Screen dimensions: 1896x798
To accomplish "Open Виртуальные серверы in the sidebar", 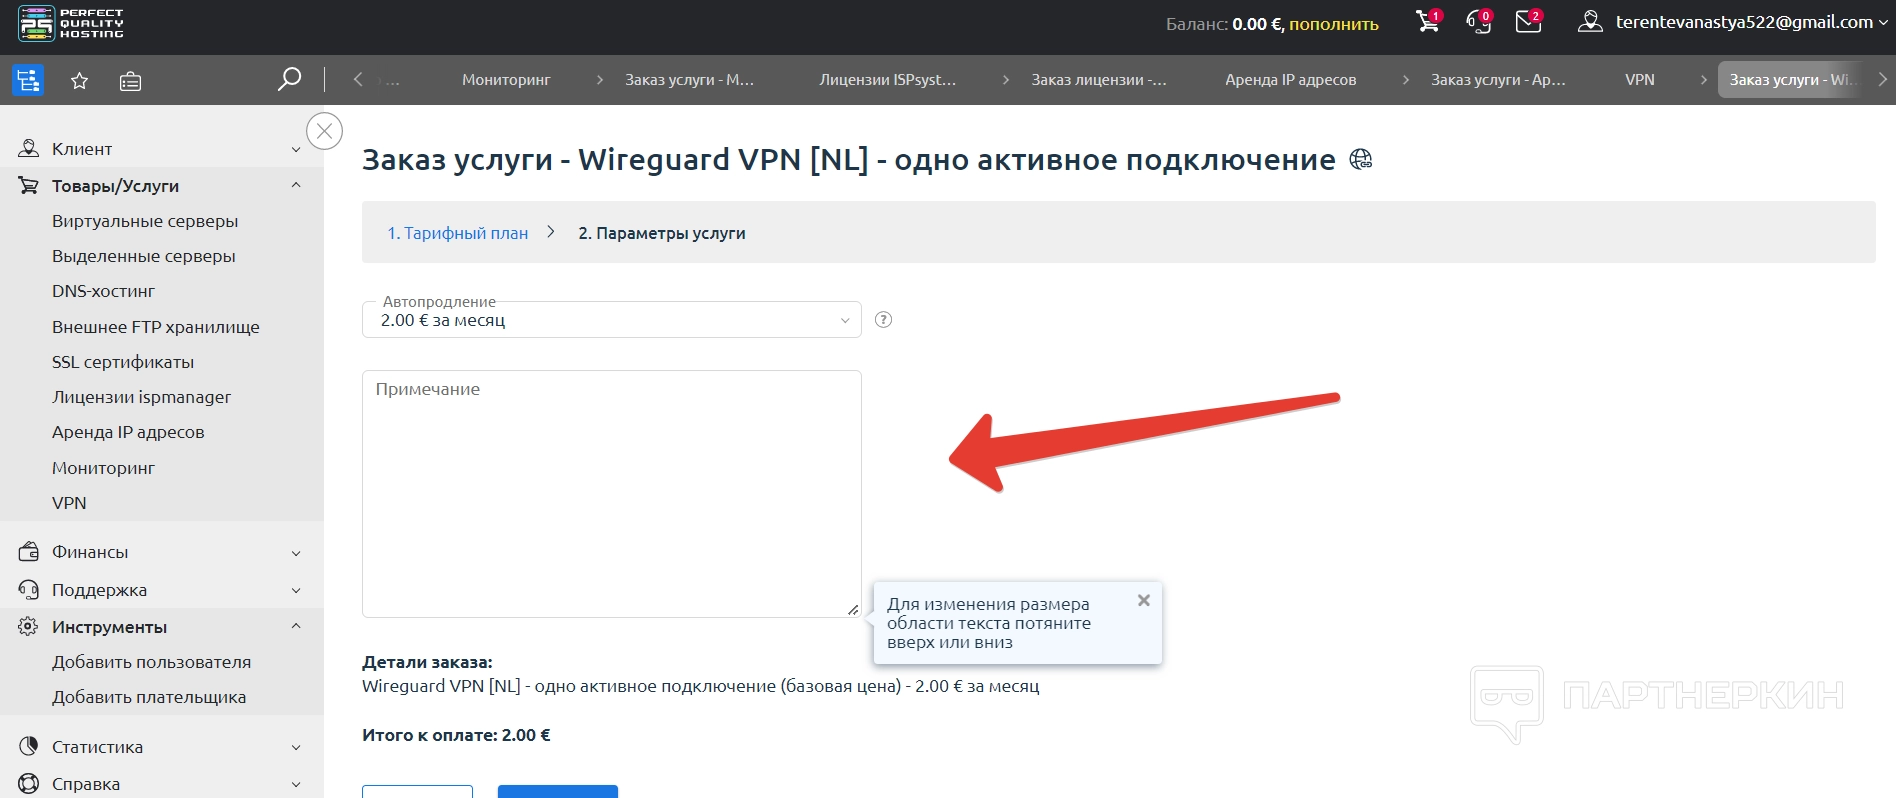I will coord(145,221).
